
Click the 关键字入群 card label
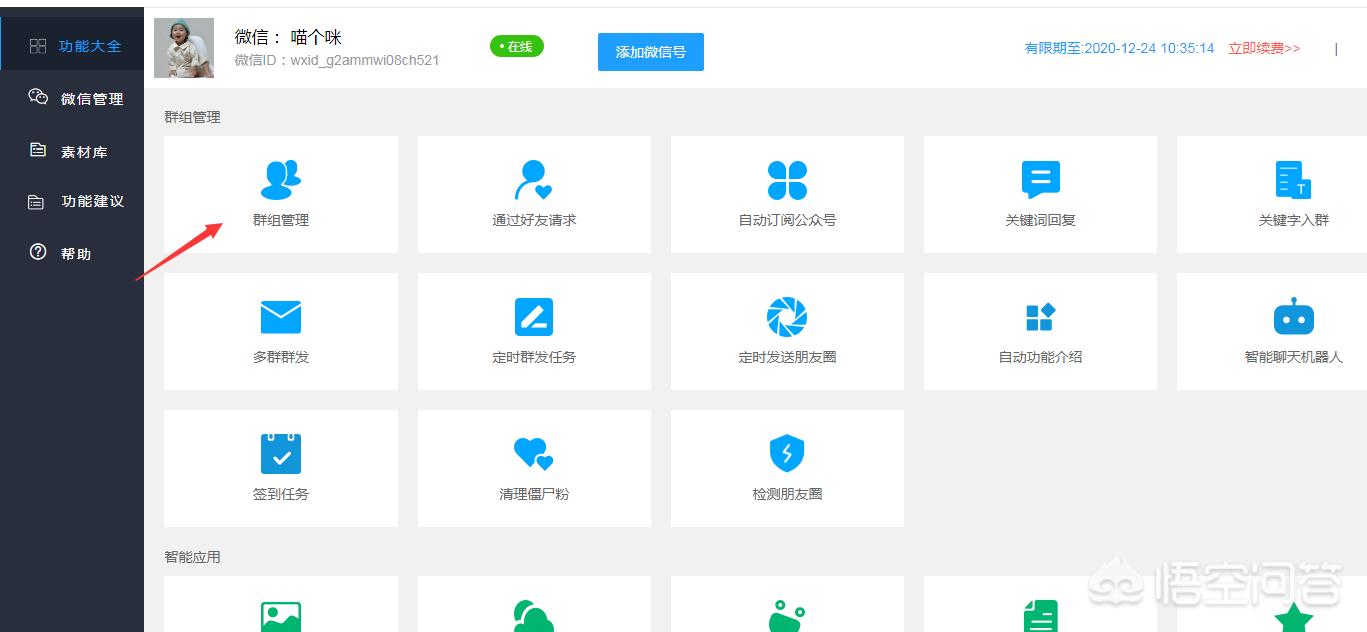coord(1293,220)
